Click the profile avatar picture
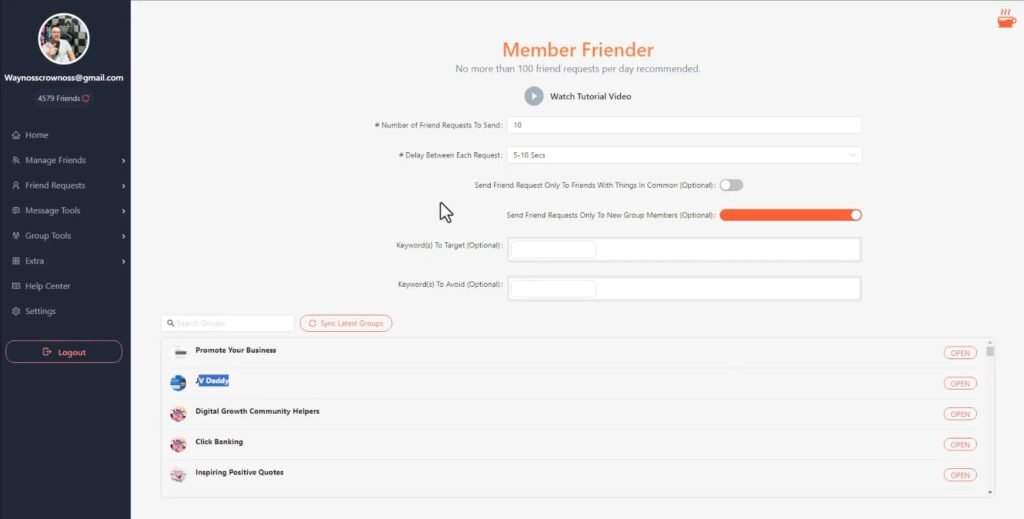Viewport: 1024px width, 519px height. pos(63,39)
